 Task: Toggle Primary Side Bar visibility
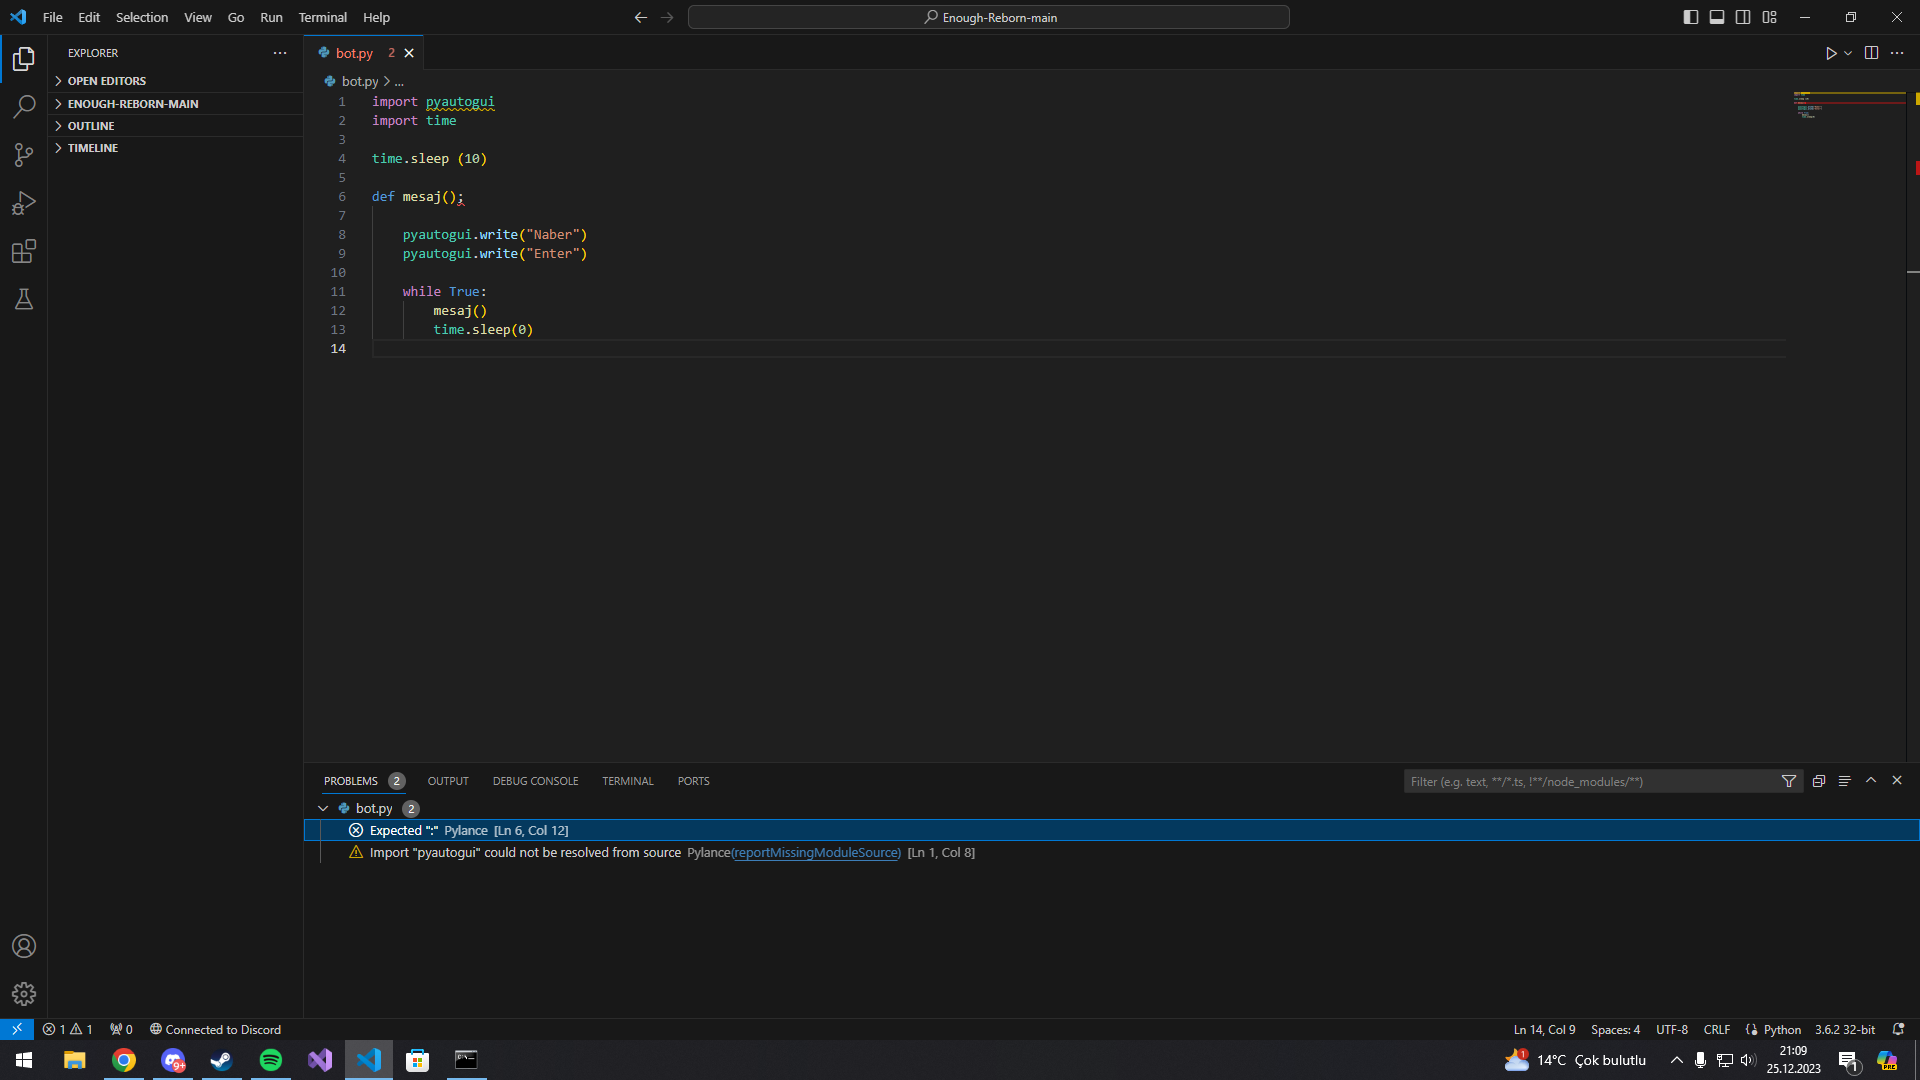1691,17
